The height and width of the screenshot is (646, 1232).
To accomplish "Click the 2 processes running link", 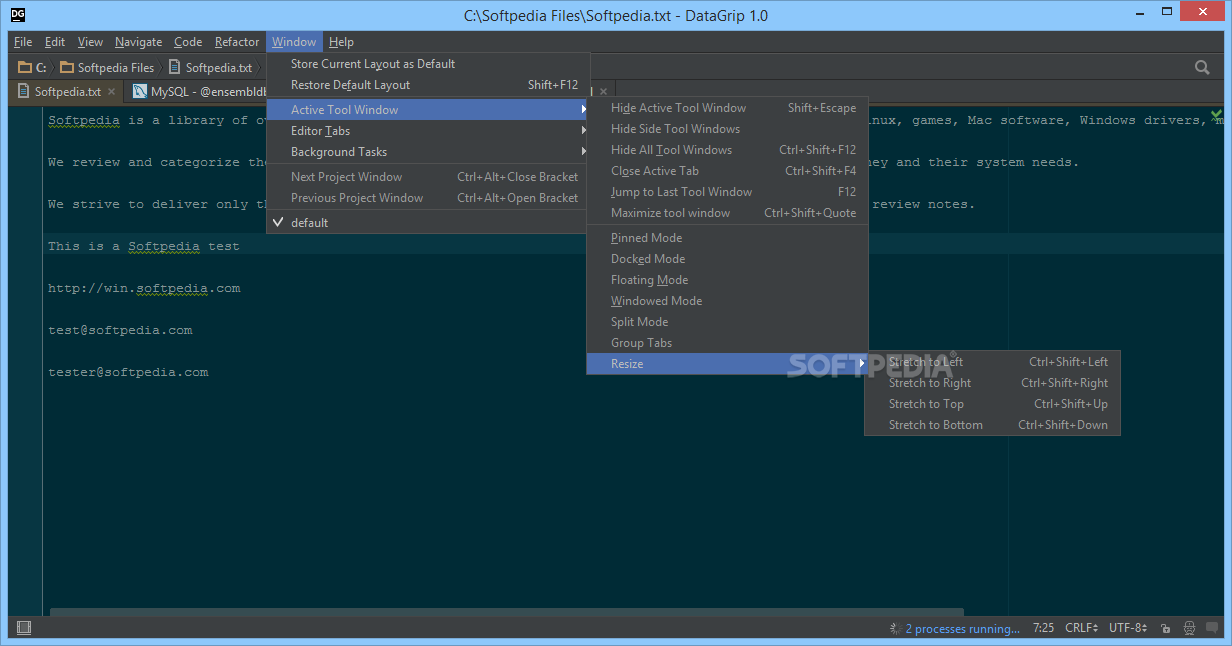I will [x=962, y=629].
